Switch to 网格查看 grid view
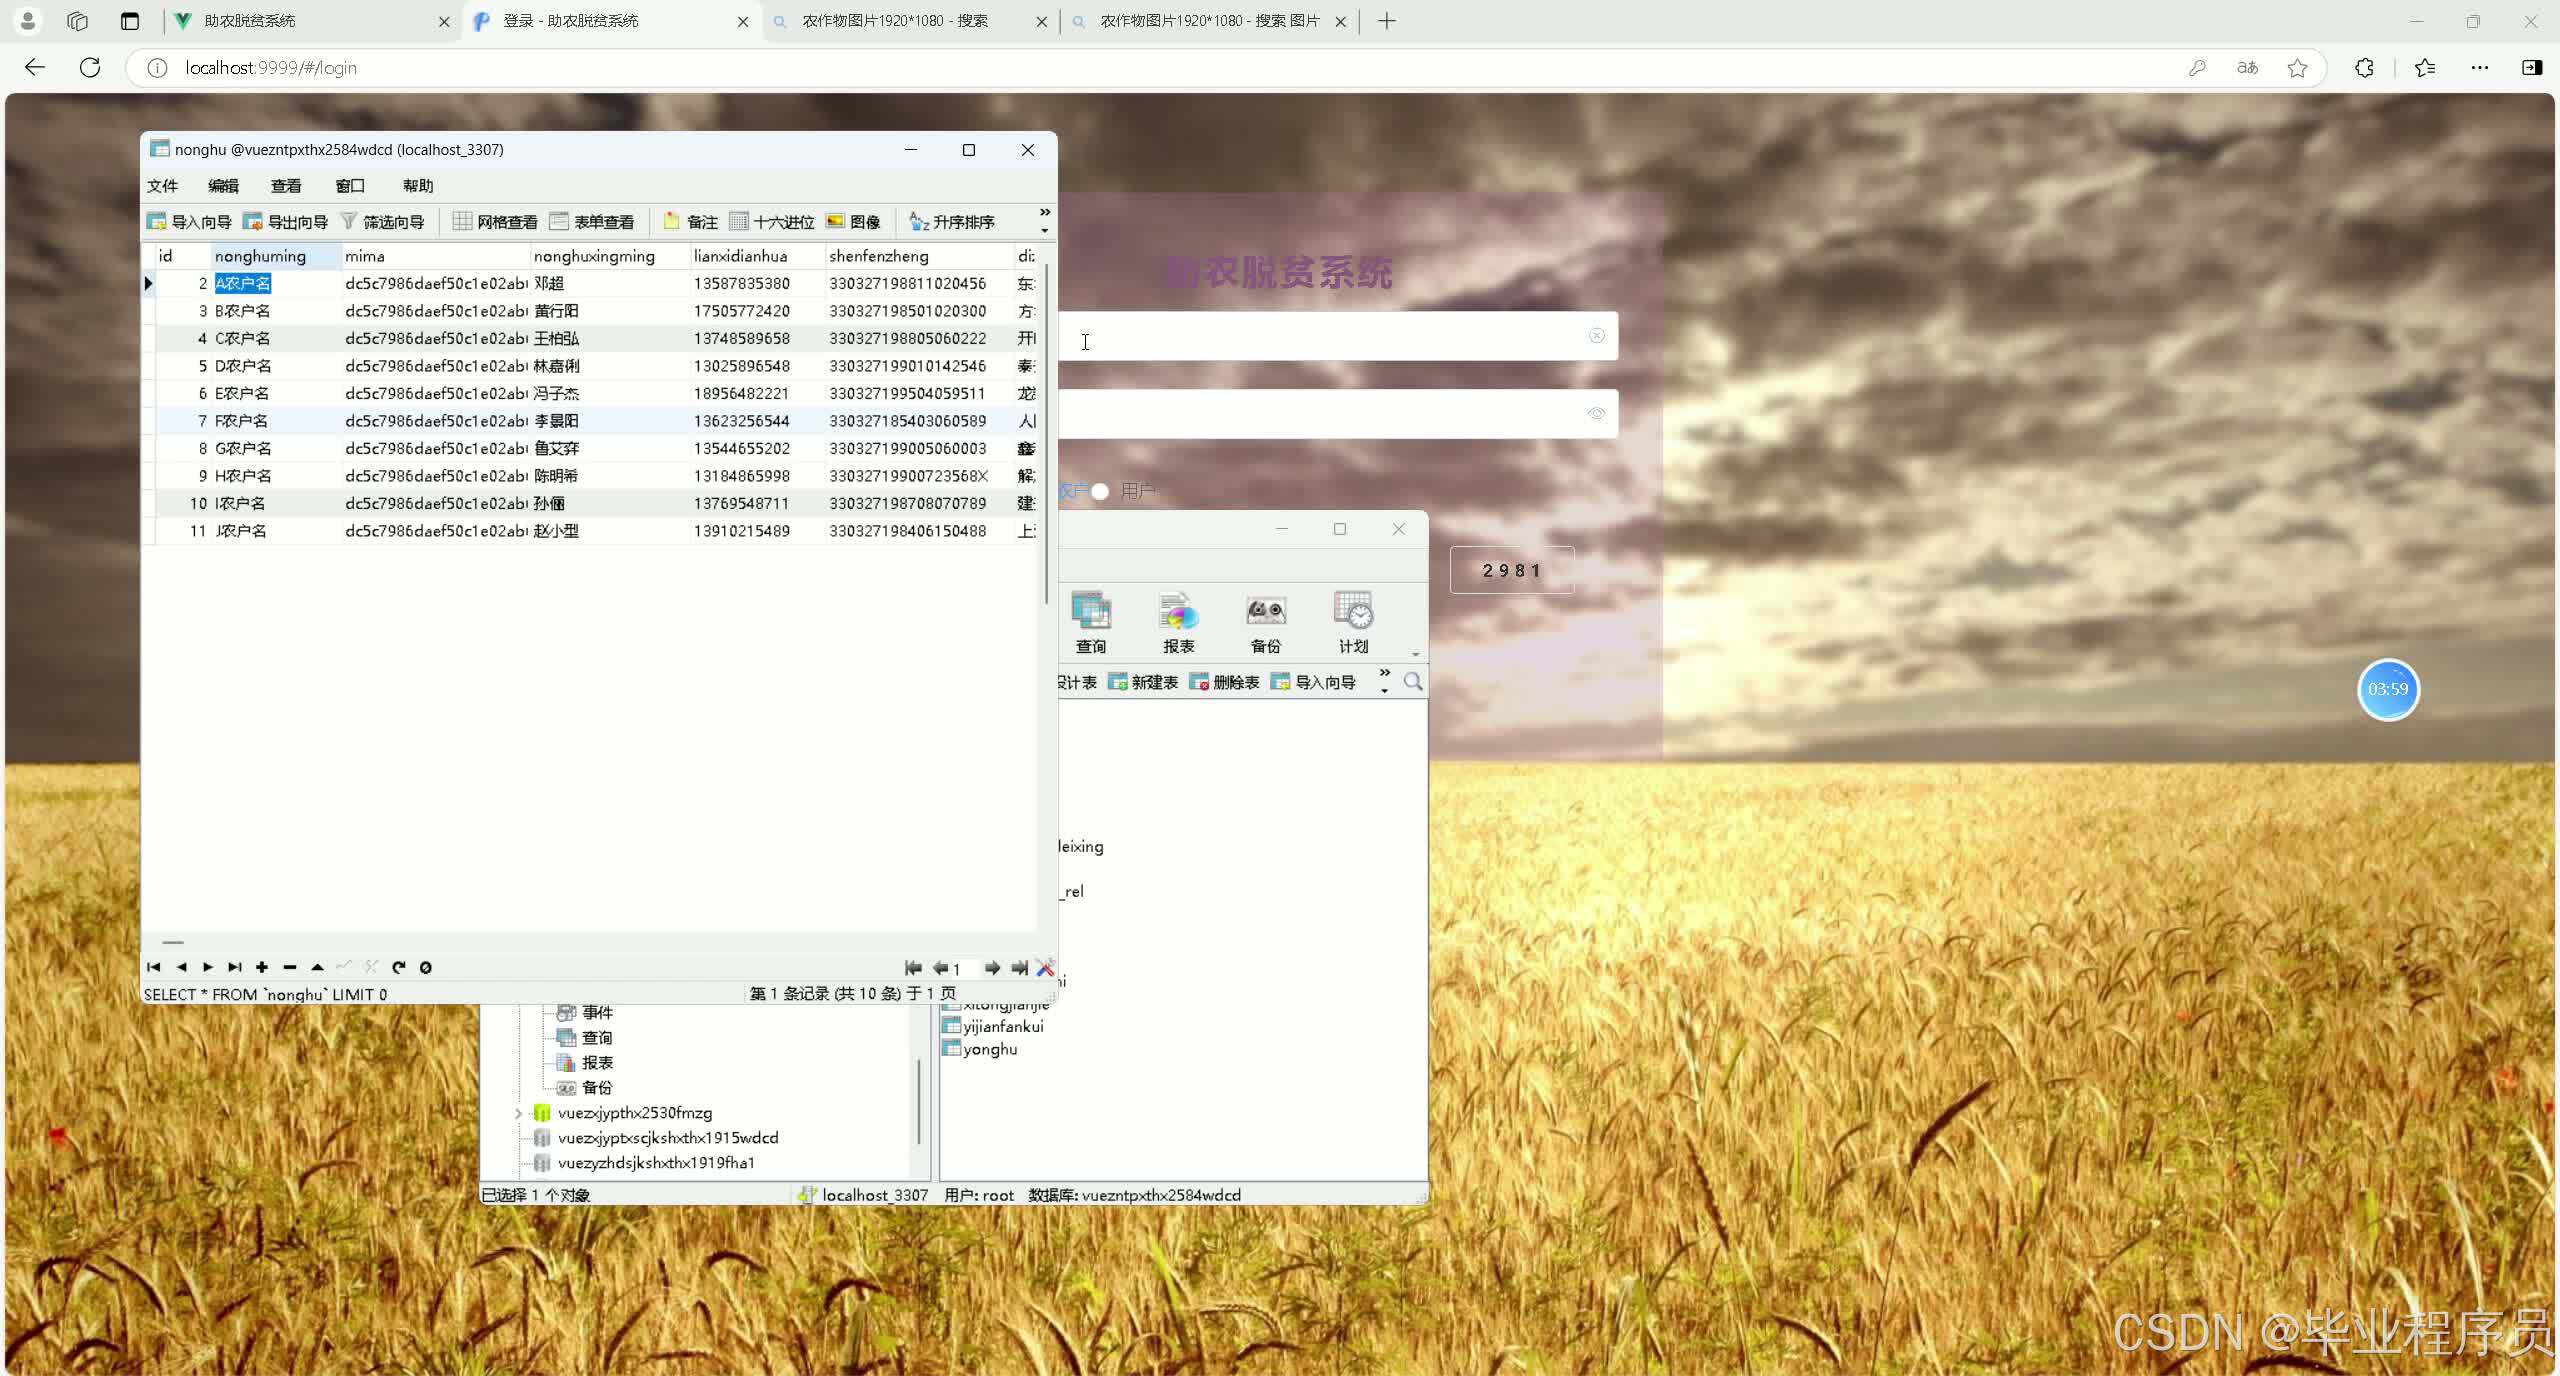Screen dimensions: 2560x1376 496,222
